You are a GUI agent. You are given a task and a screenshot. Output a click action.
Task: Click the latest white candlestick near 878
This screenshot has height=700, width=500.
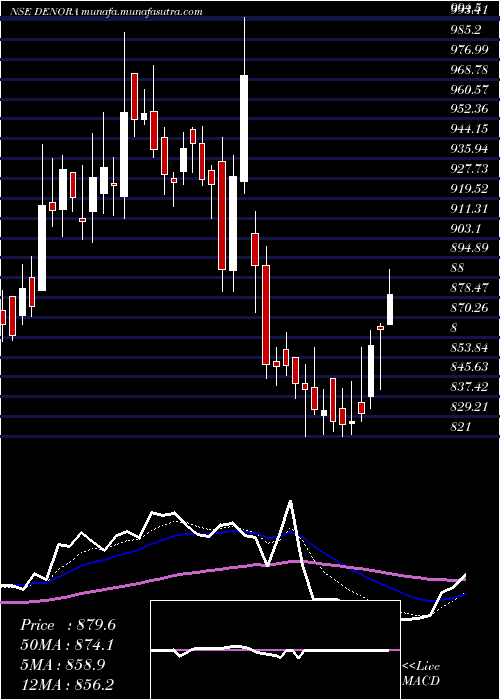click(x=390, y=309)
